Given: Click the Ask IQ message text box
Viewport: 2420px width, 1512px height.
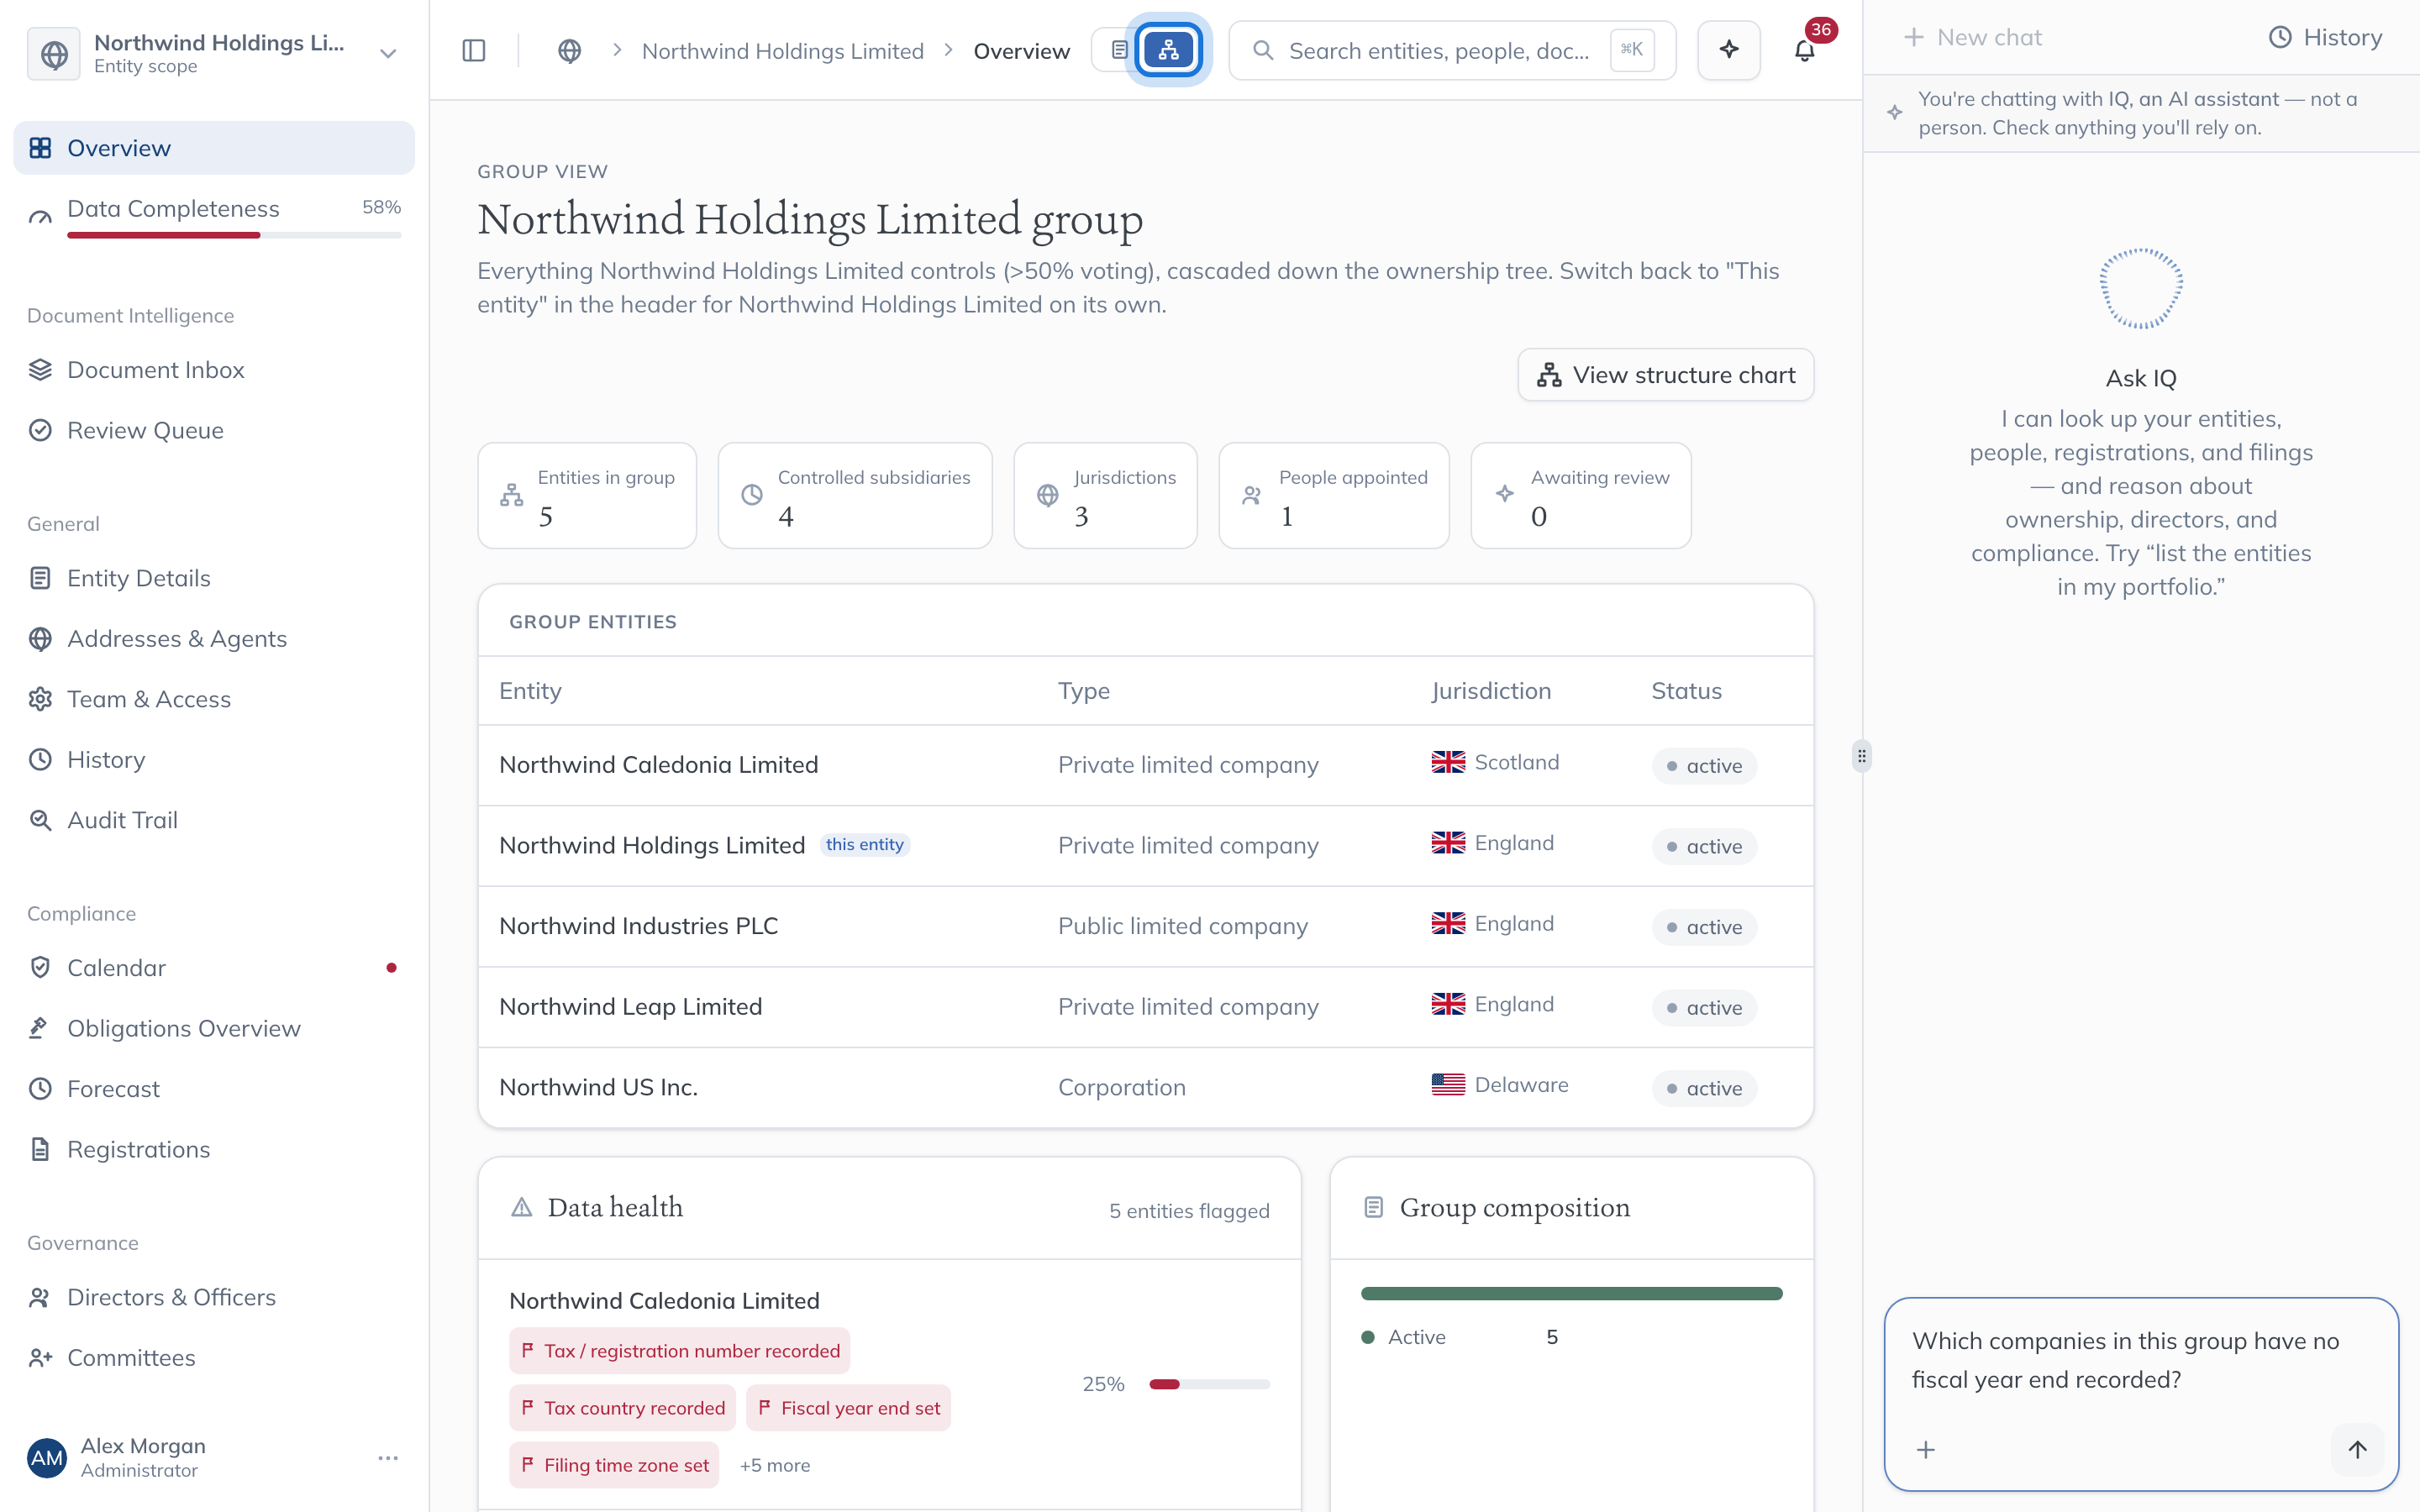Looking at the screenshot, I should 2140,1362.
